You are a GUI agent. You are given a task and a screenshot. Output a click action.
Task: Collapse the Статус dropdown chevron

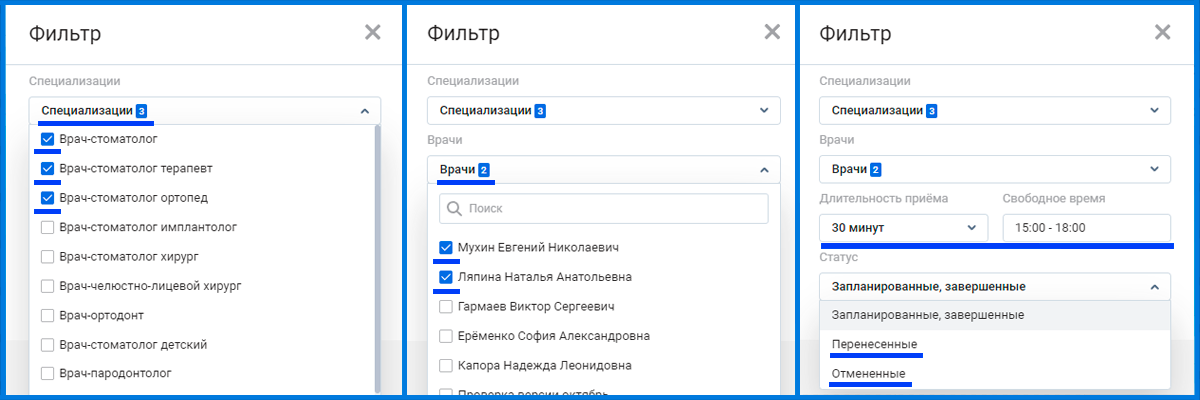(x=1154, y=287)
